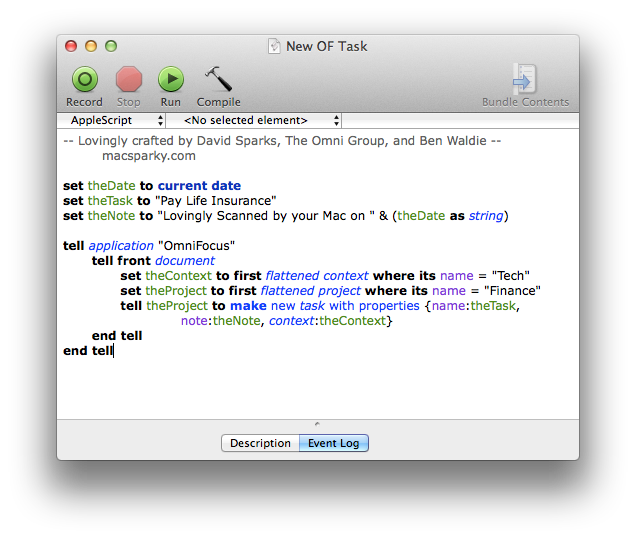Click the "Pay Life Insurance" string
This screenshot has width=636, height=539.
point(215,201)
